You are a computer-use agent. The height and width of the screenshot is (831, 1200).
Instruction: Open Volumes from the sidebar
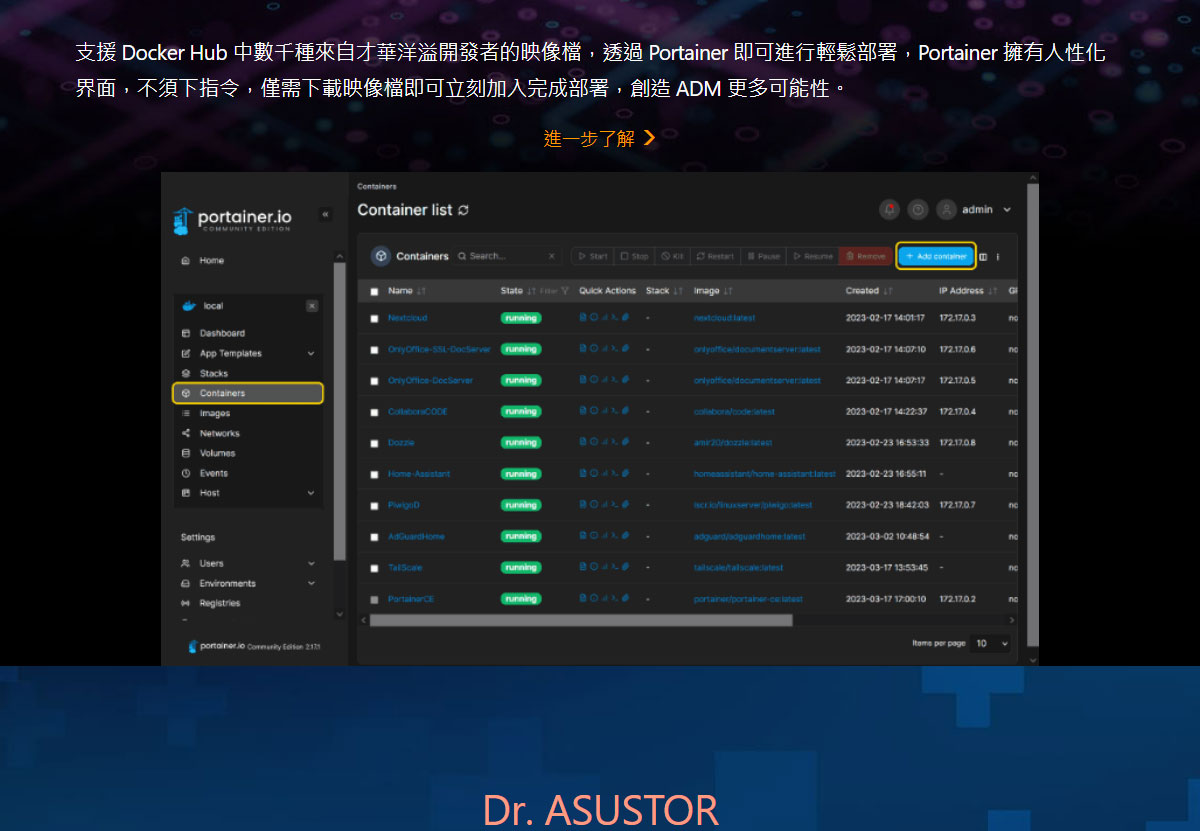tap(185, 453)
